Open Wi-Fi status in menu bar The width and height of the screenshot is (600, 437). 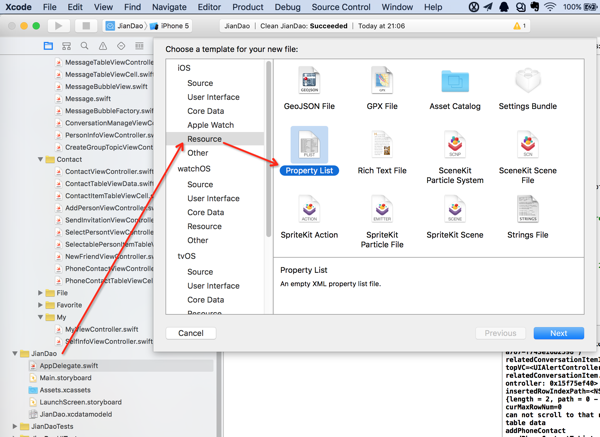click(550, 7)
